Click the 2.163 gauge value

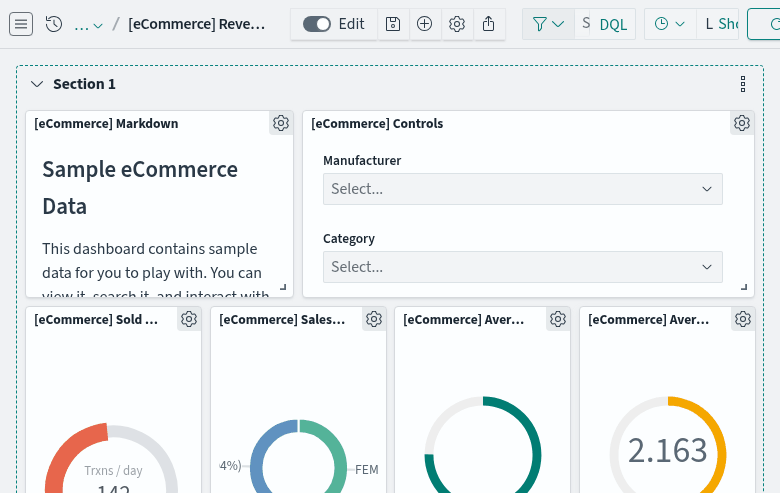click(667, 451)
